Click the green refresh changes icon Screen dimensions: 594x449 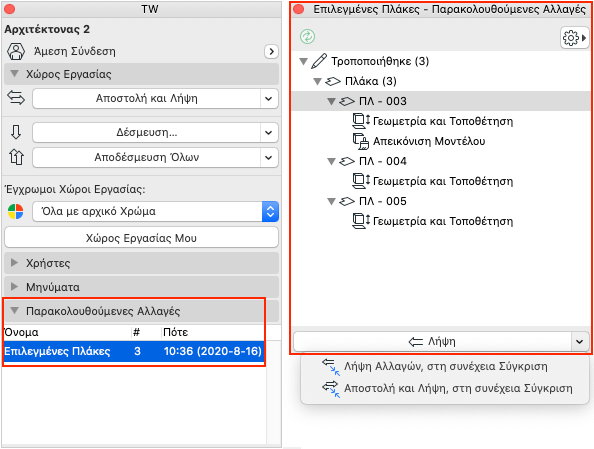pyautogui.click(x=307, y=37)
